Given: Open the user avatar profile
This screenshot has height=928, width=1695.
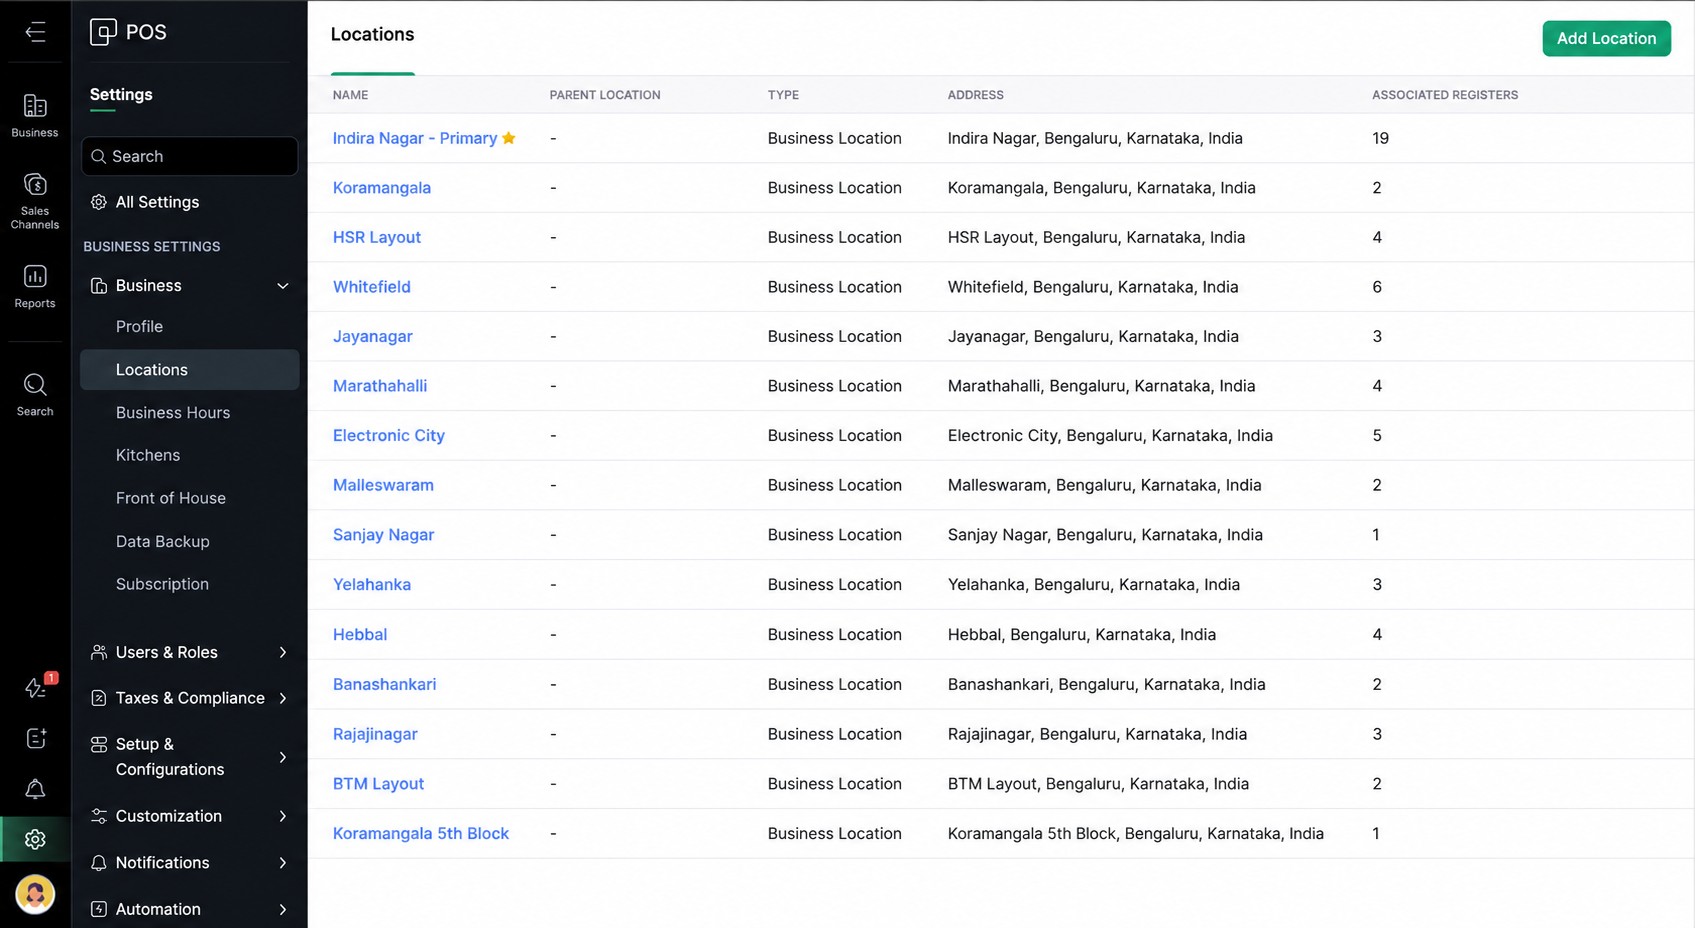Looking at the screenshot, I should (x=35, y=894).
